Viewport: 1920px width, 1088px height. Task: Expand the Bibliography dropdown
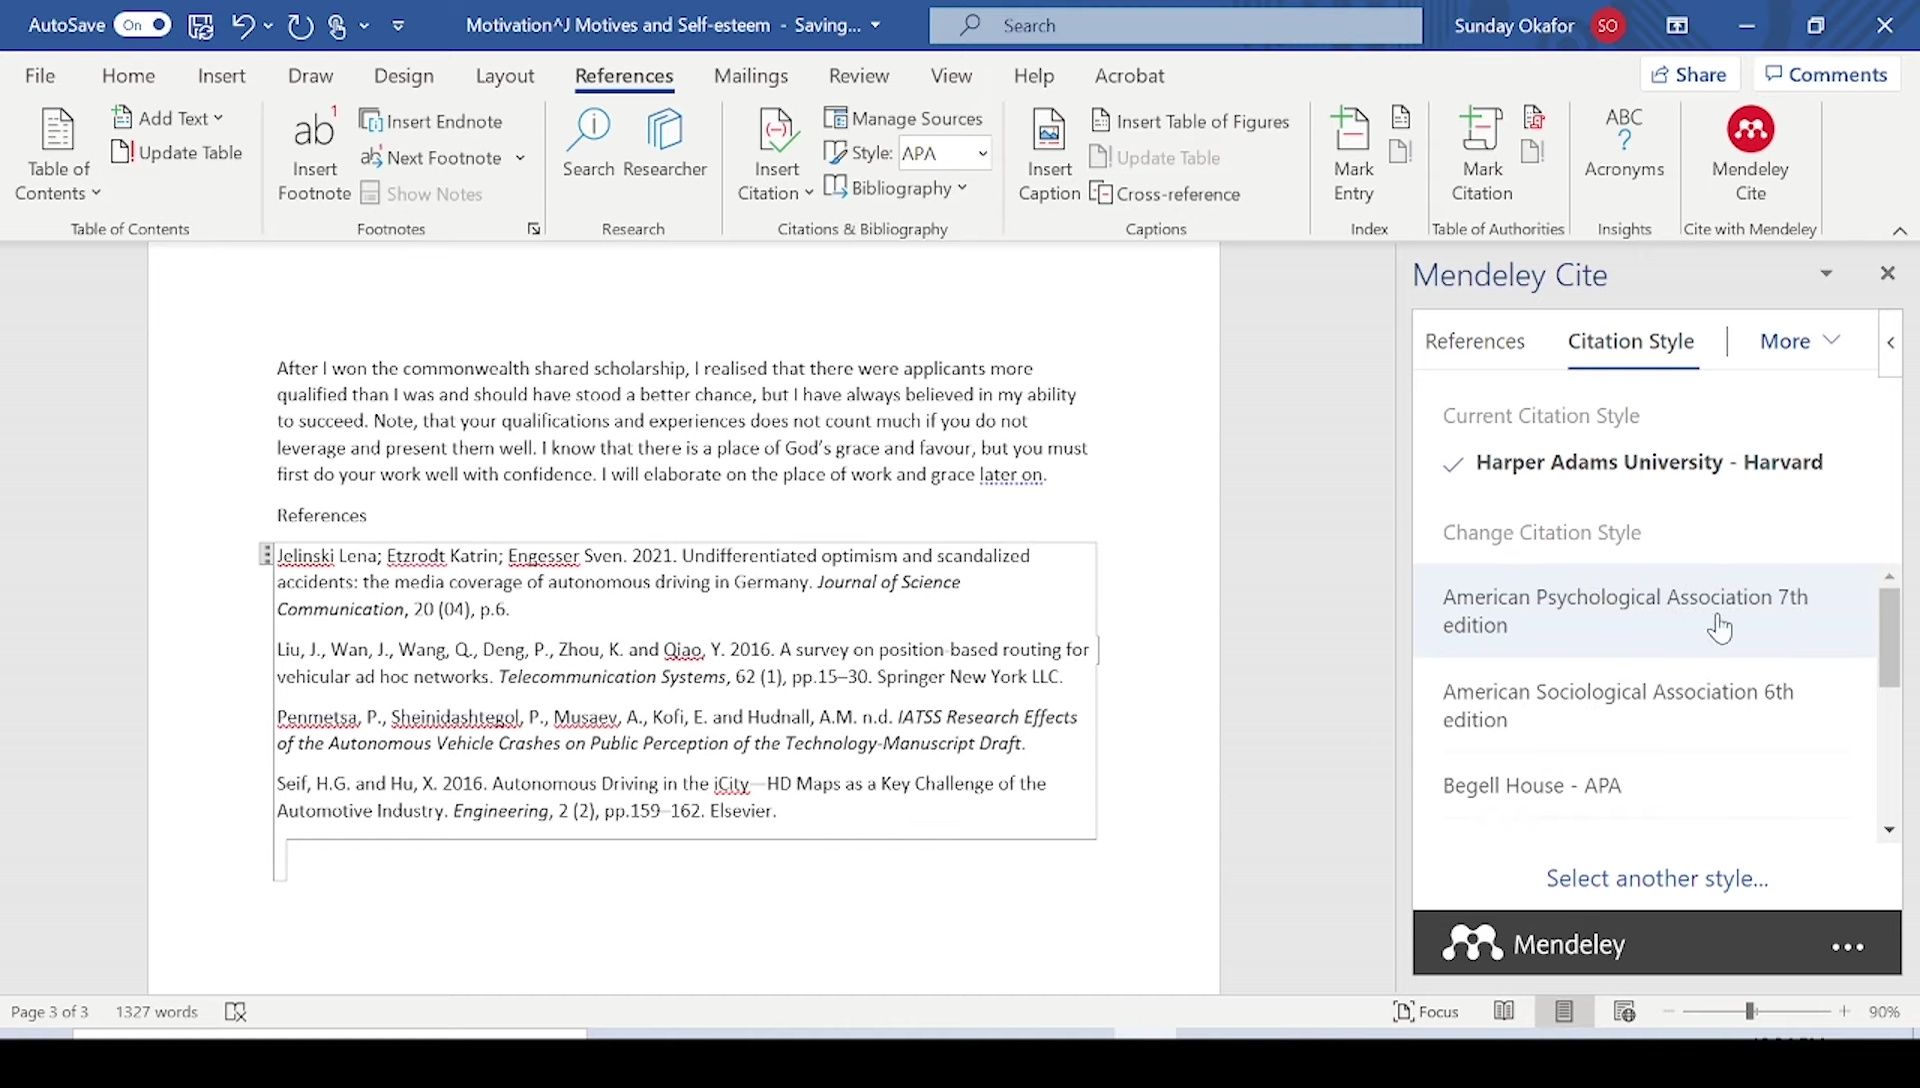(x=896, y=188)
